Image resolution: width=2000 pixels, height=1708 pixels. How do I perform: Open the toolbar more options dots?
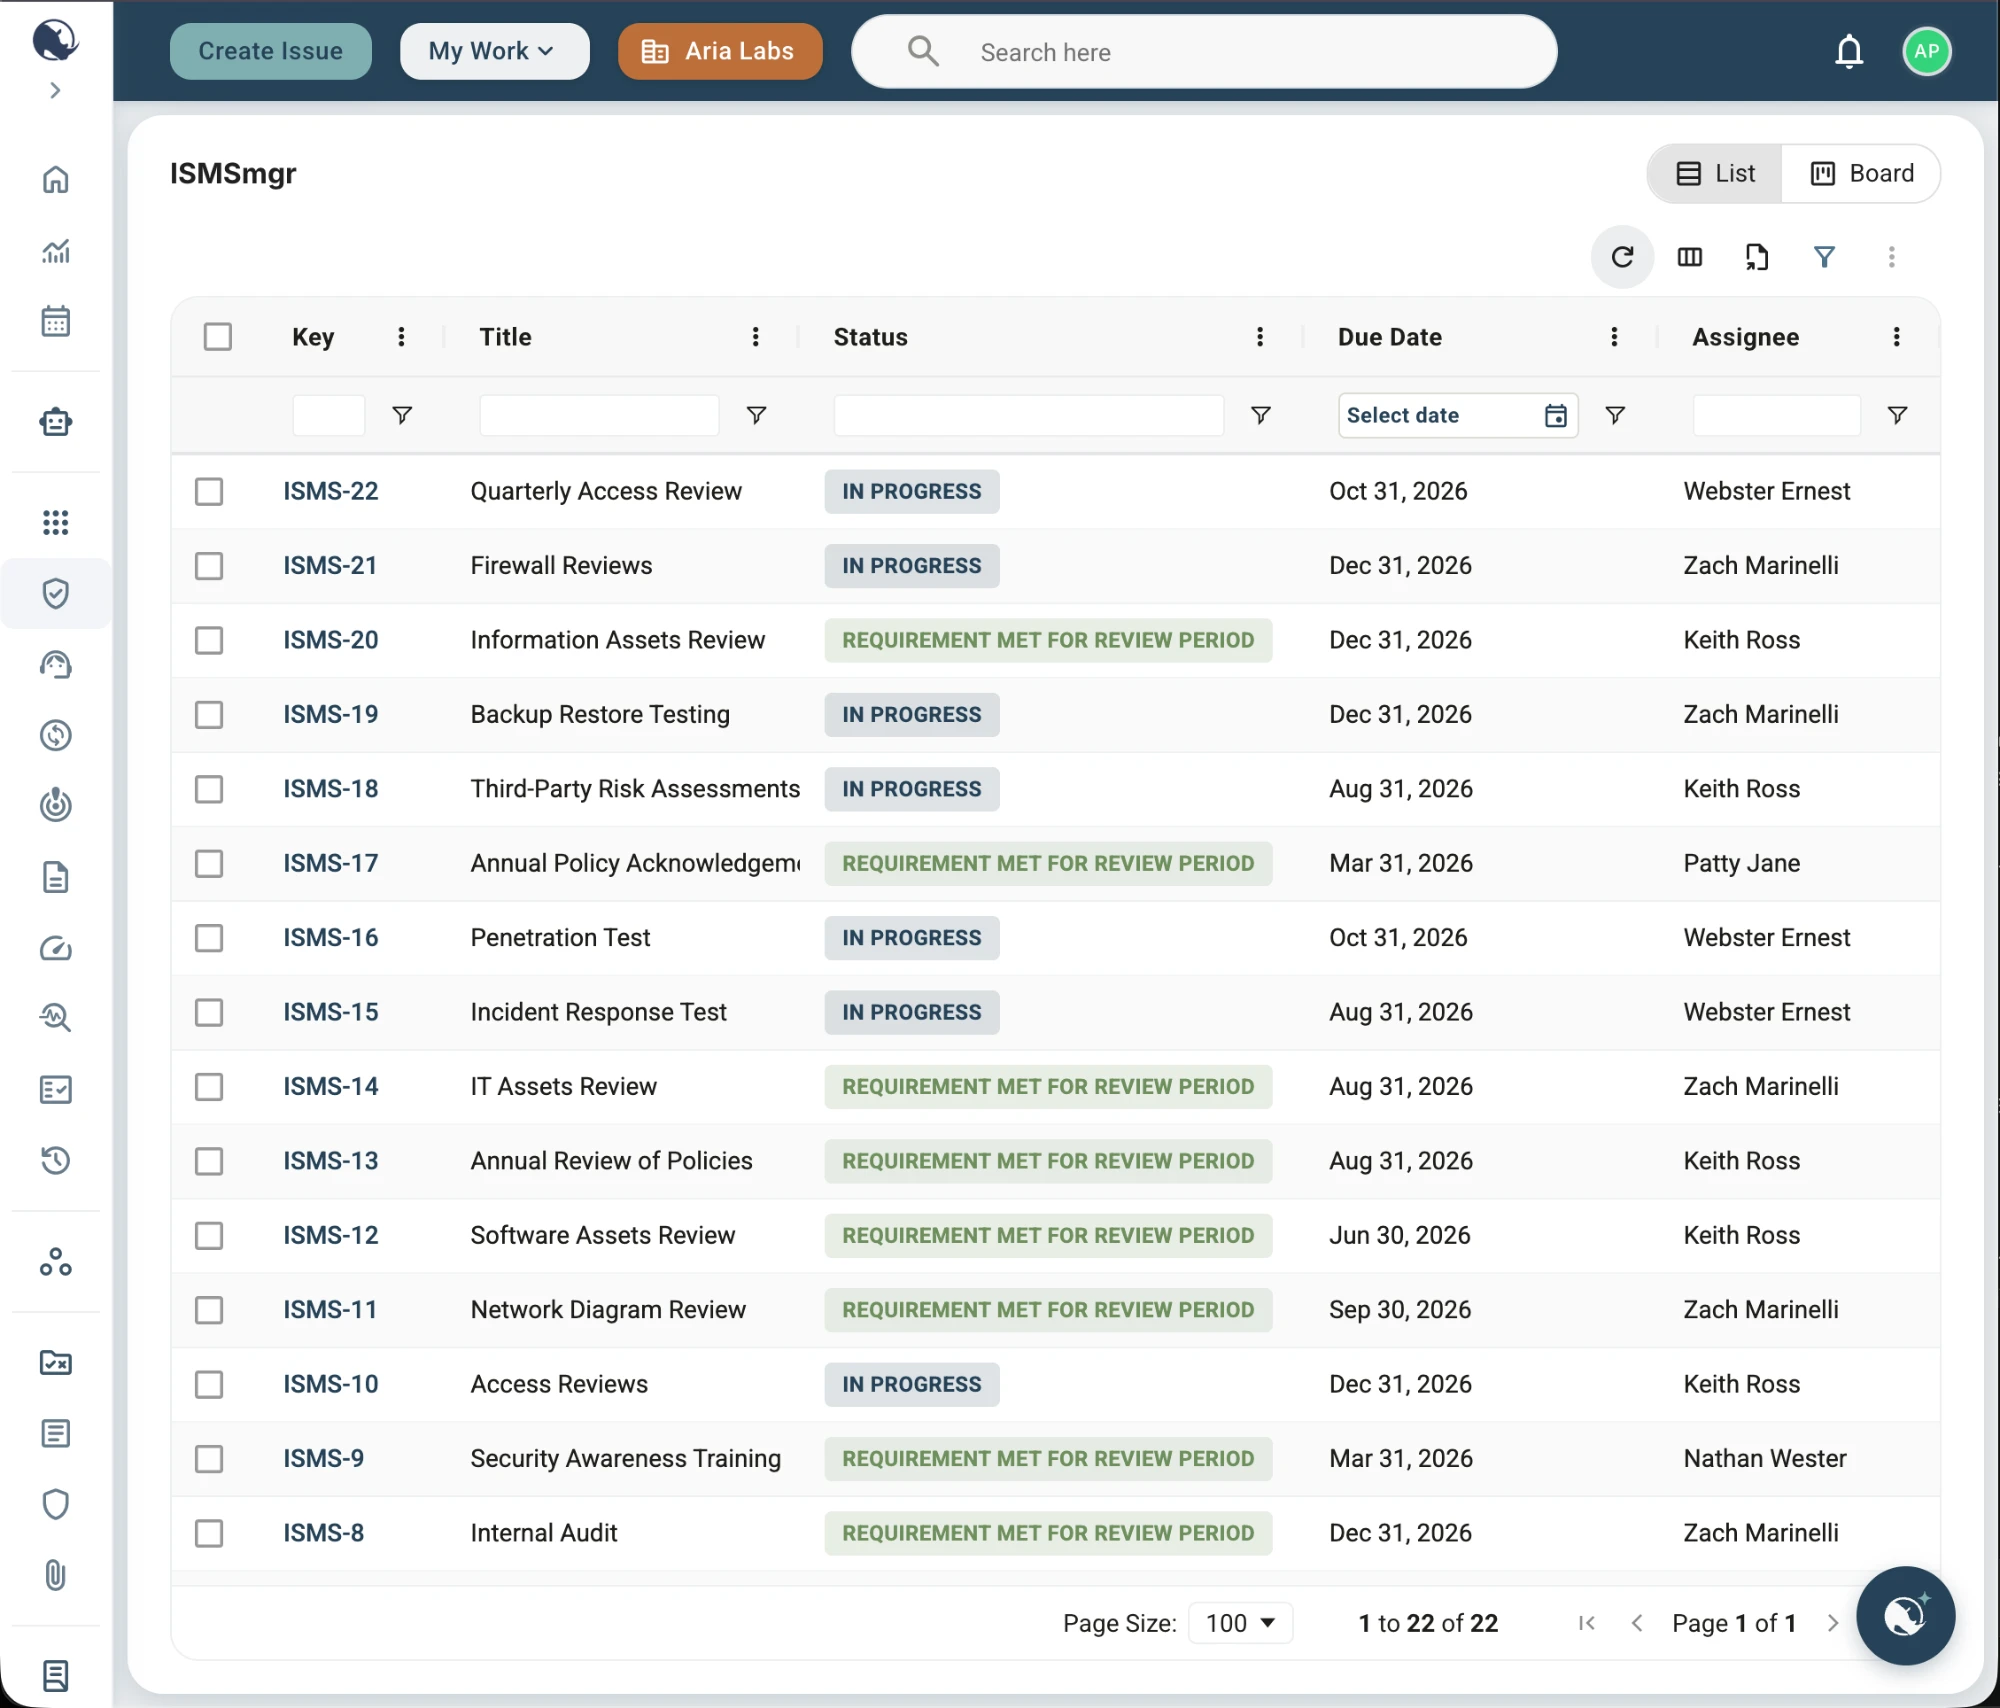1891,257
